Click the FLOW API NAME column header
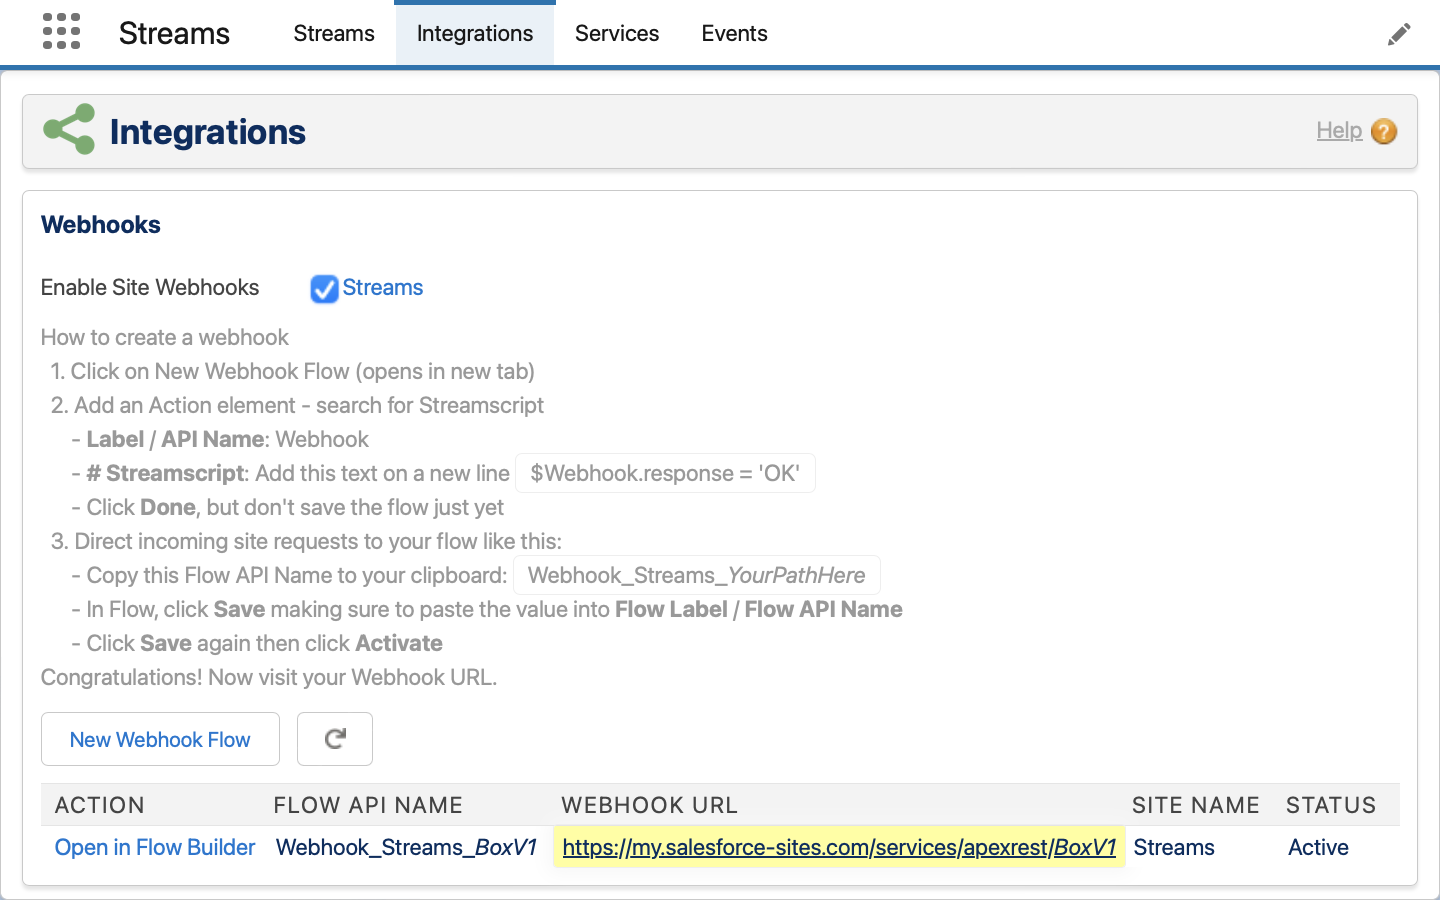The height and width of the screenshot is (900, 1440). pos(368,805)
